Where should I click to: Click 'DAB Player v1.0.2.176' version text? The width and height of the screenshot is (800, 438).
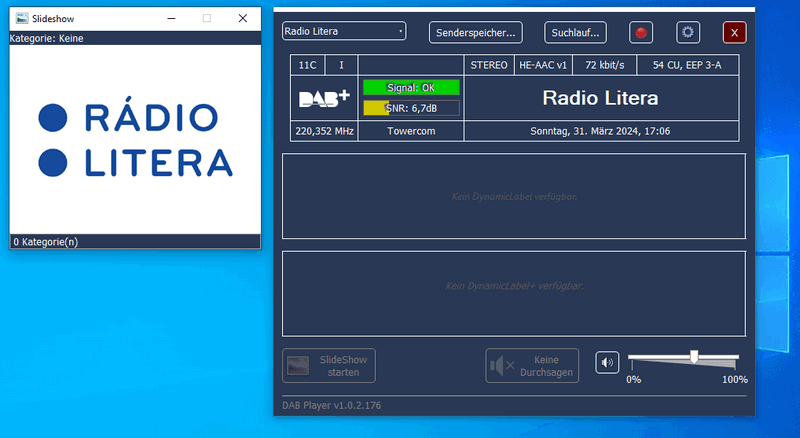tap(332, 405)
